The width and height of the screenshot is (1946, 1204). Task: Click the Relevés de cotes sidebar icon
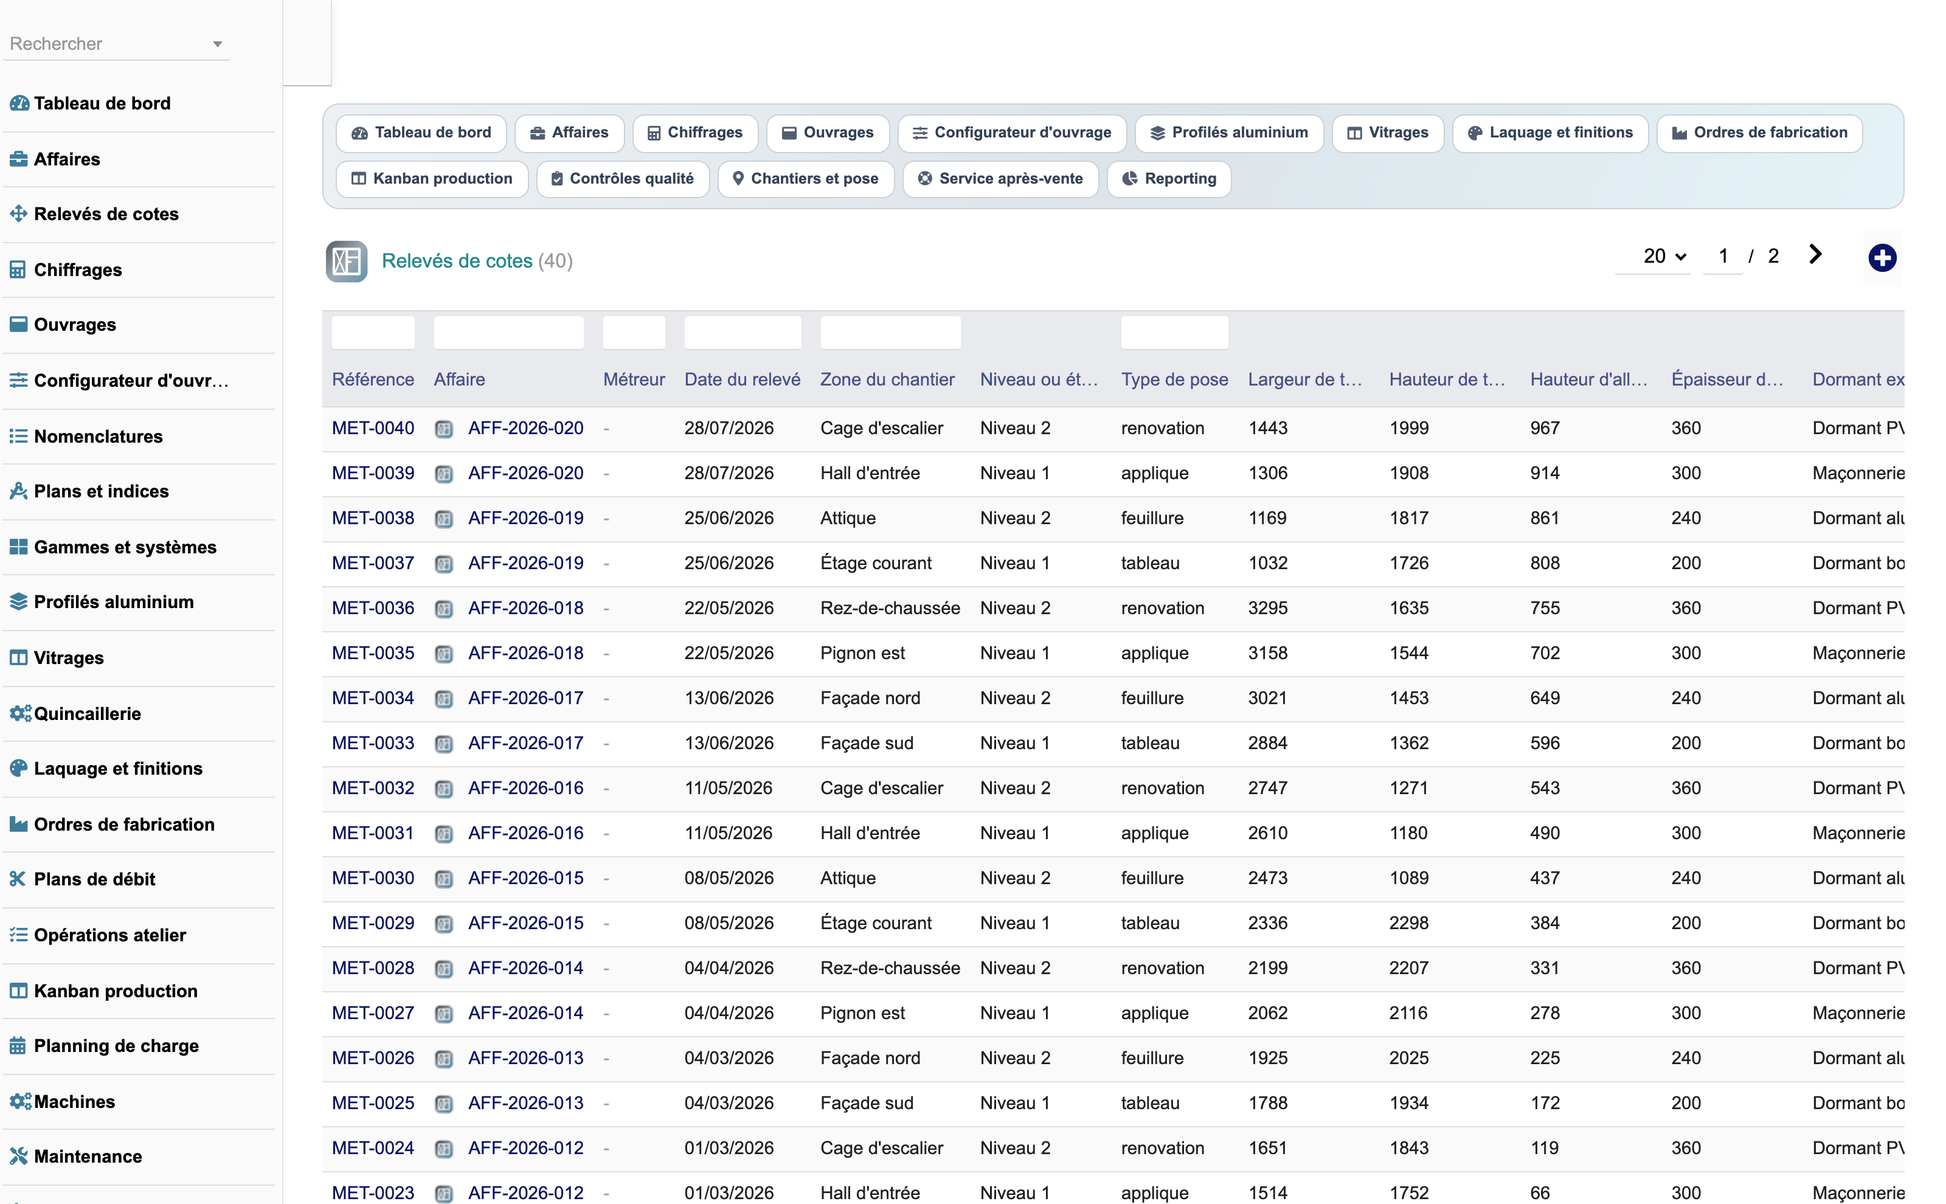19,214
